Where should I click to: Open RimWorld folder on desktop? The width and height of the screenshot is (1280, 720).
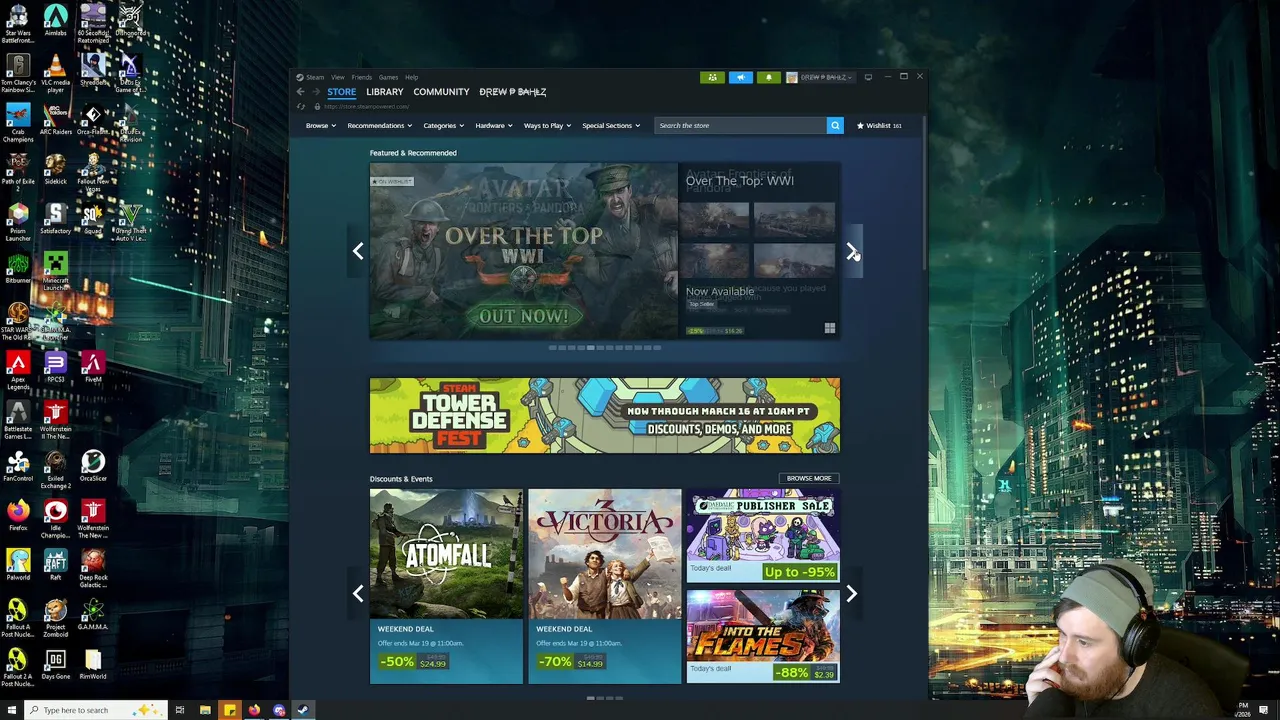click(93, 665)
